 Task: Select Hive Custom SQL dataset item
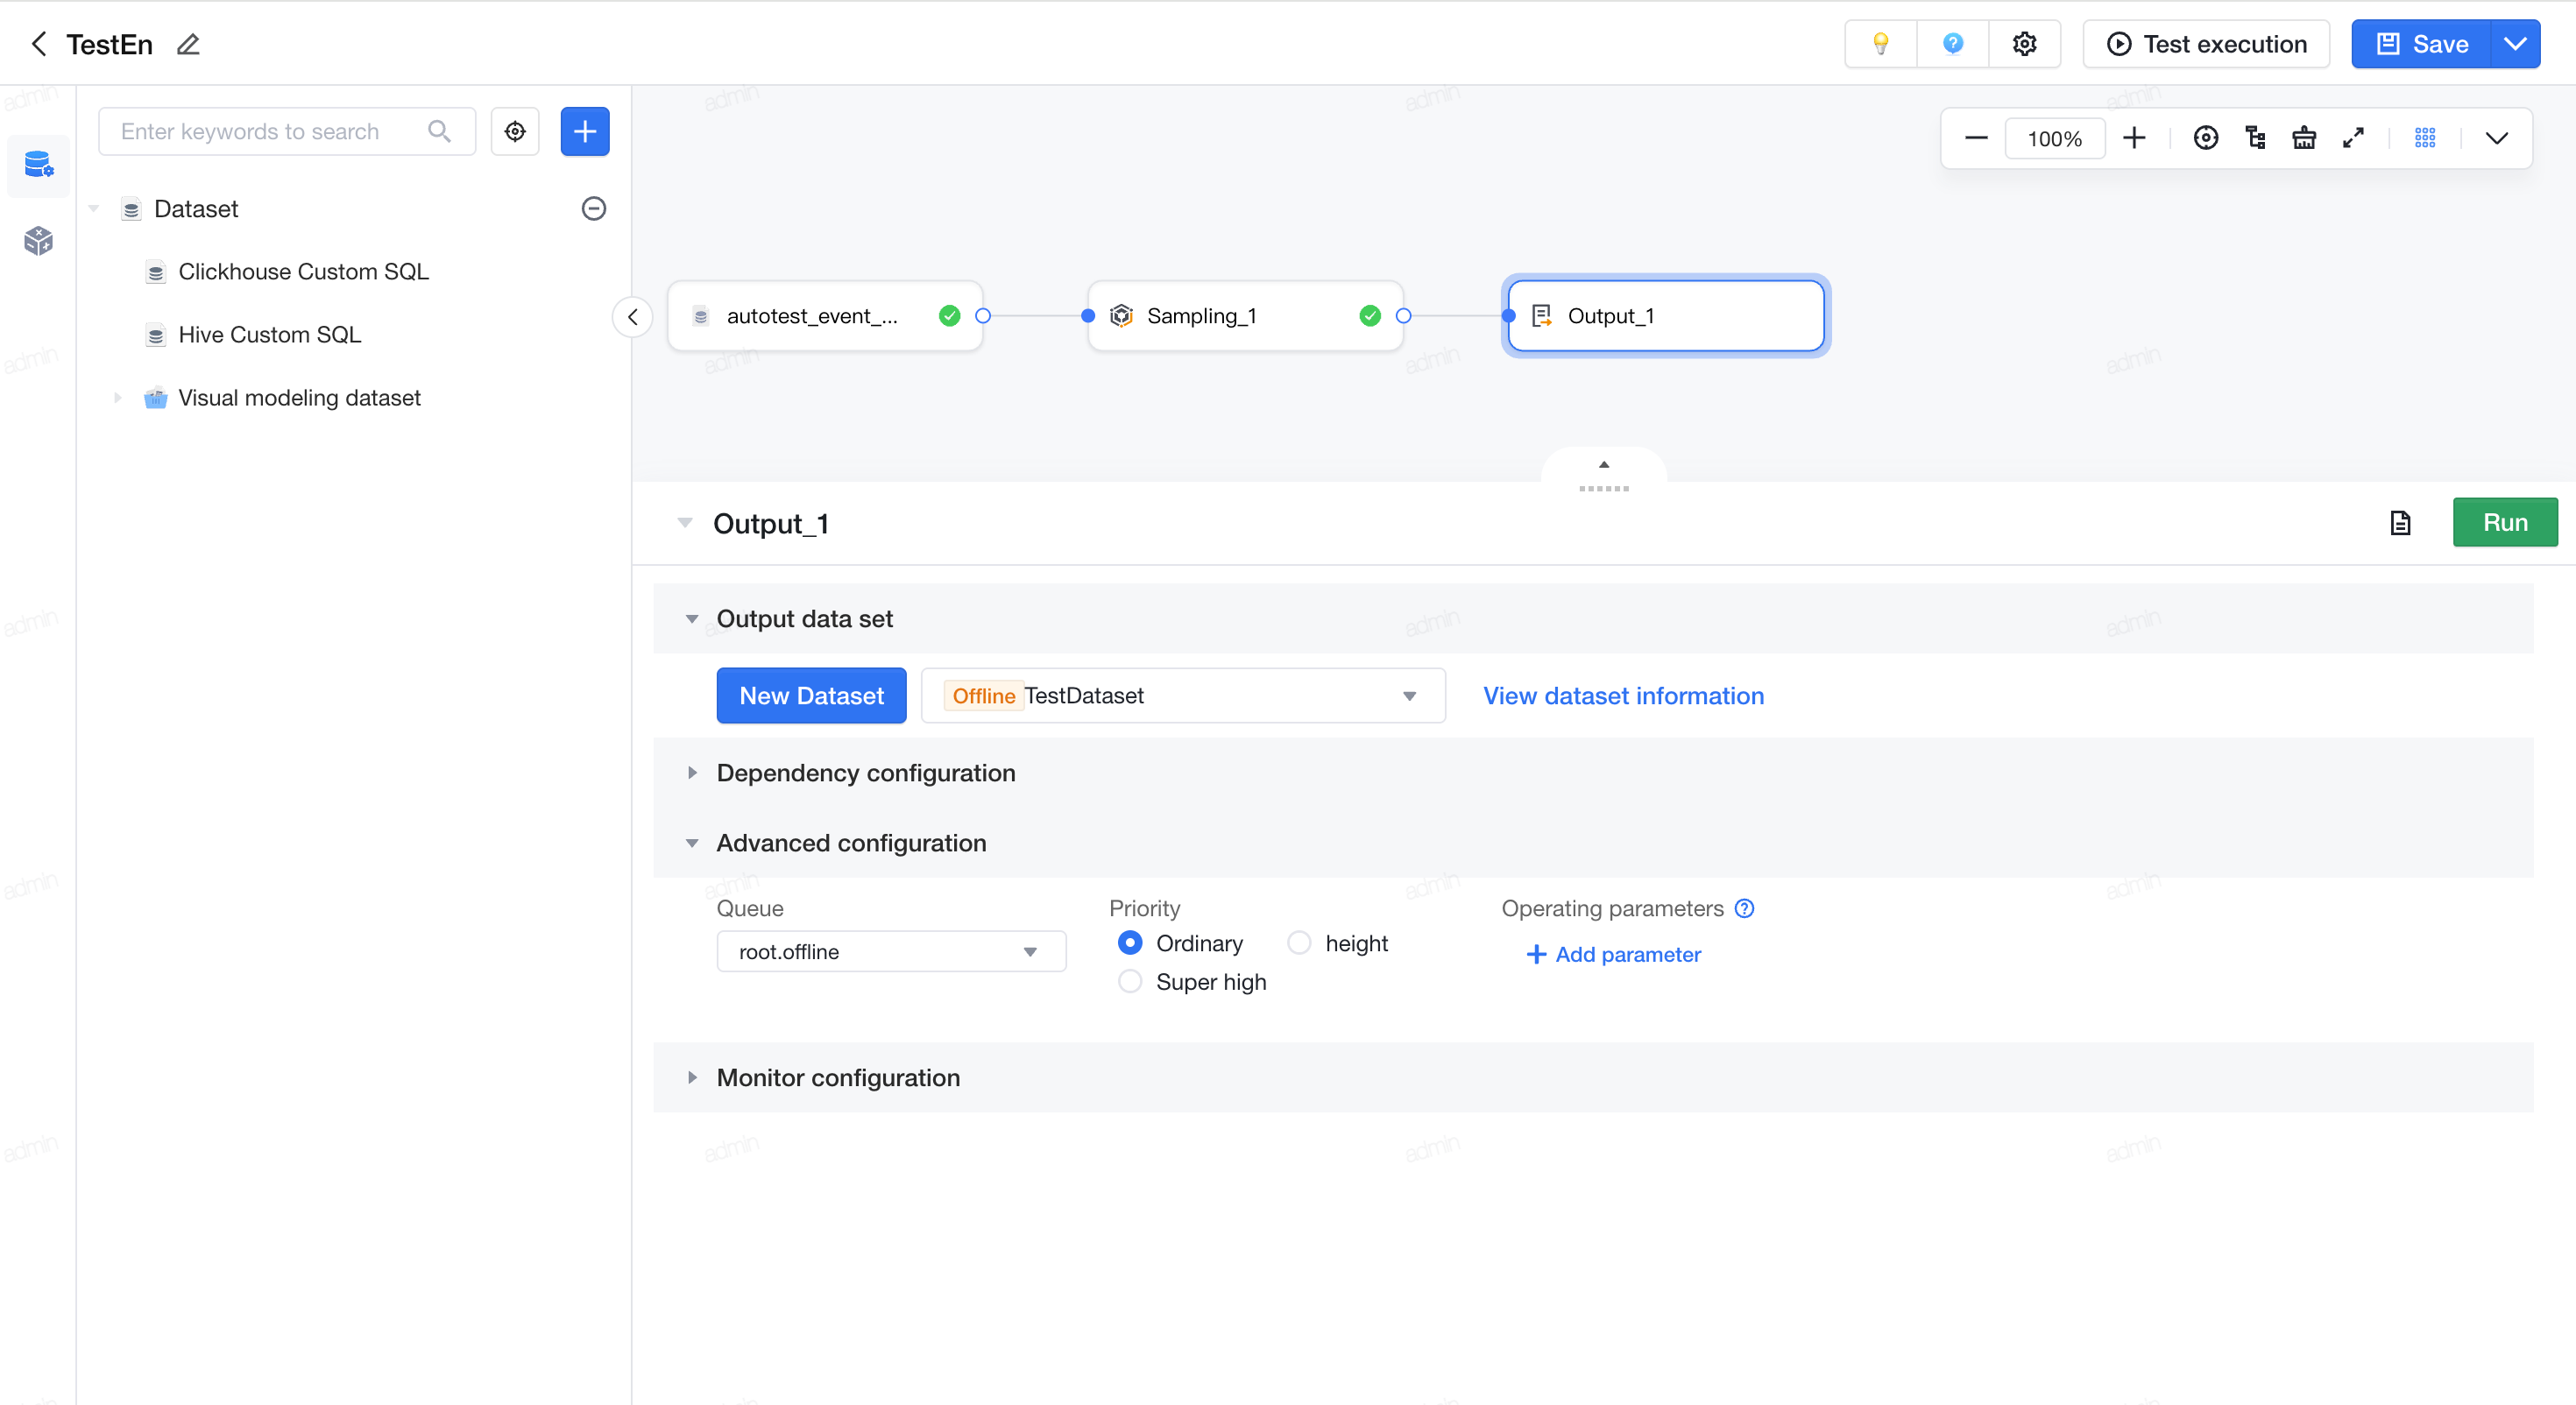pyautogui.click(x=269, y=335)
